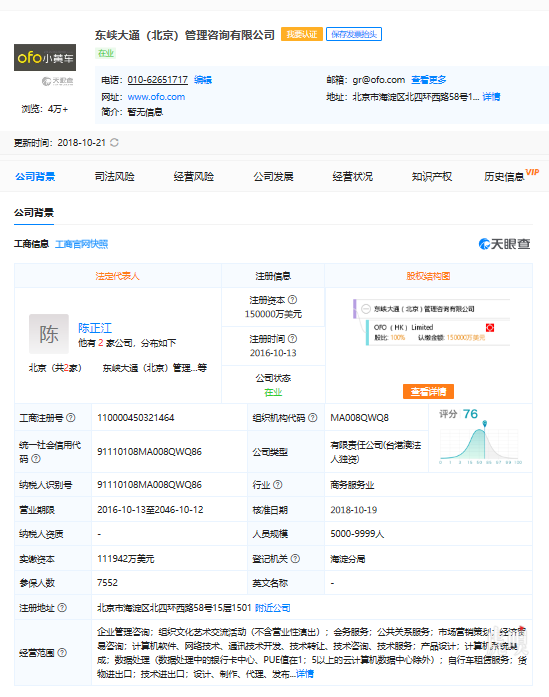Click organization code MA008QWQ8
The width and height of the screenshot is (549, 697).
(360, 417)
